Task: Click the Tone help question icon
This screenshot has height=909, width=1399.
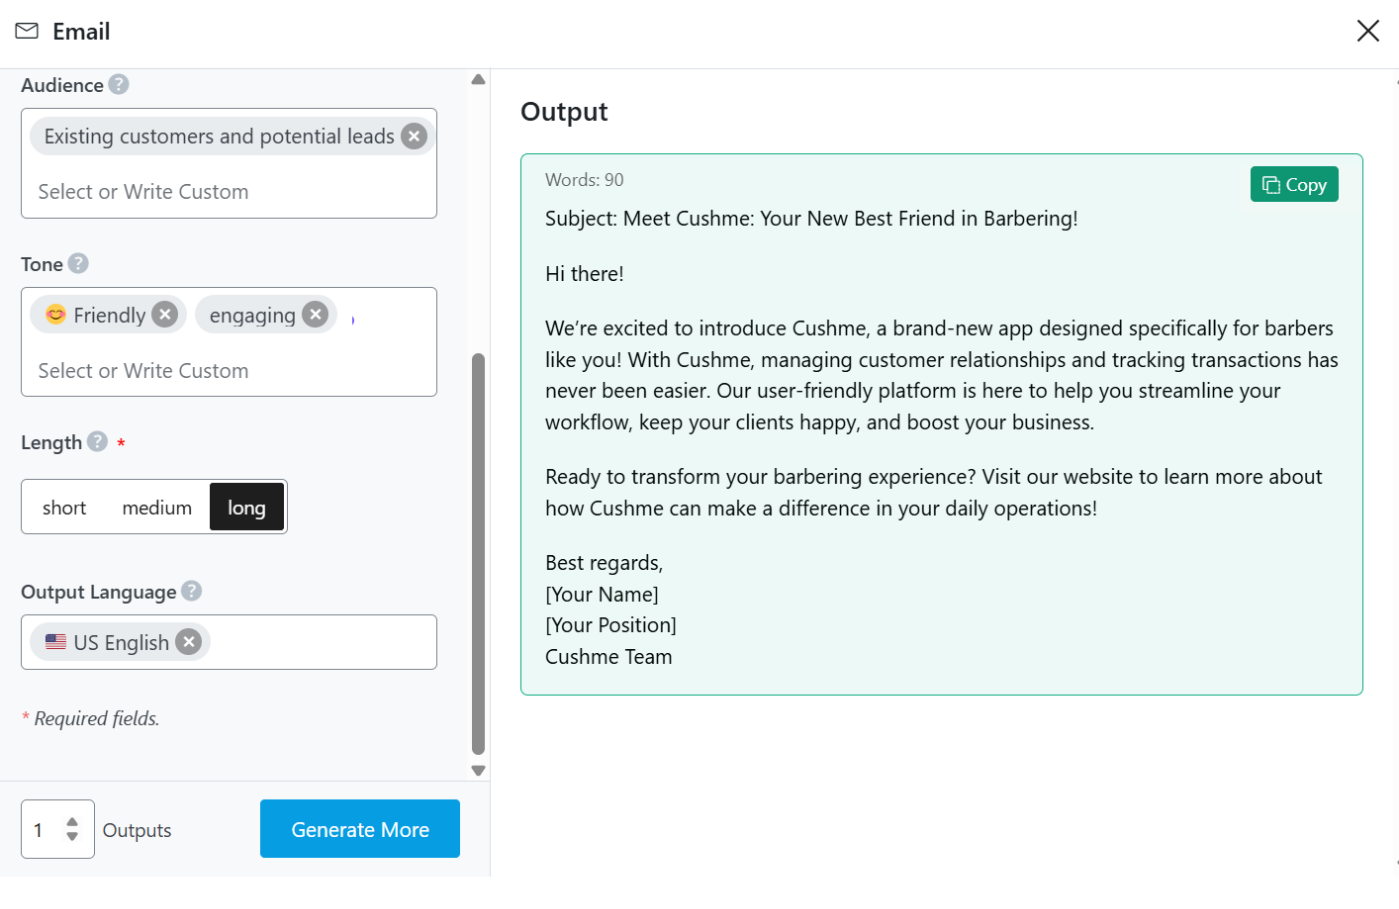Action: pyautogui.click(x=78, y=264)
